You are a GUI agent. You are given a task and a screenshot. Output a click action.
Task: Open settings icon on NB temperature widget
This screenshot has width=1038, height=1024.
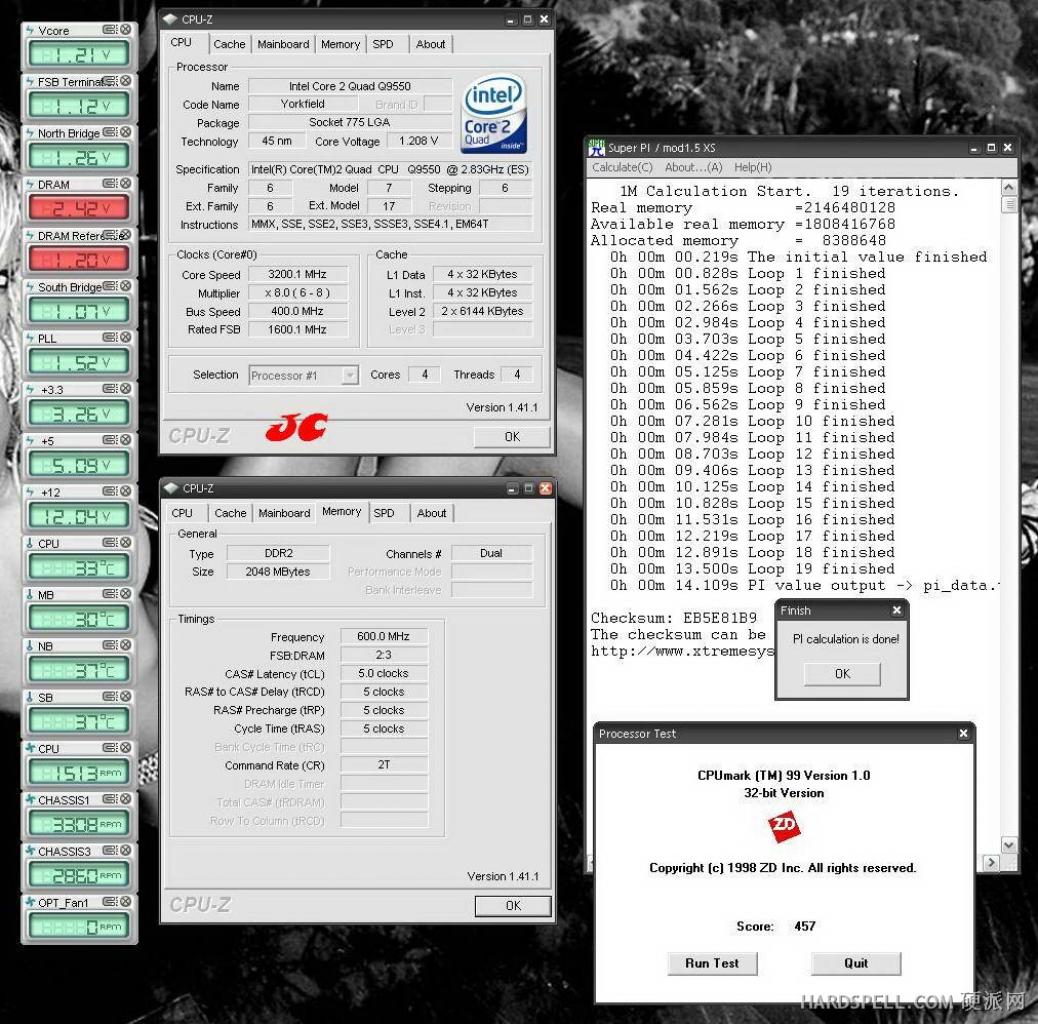(x=110, y=645)
